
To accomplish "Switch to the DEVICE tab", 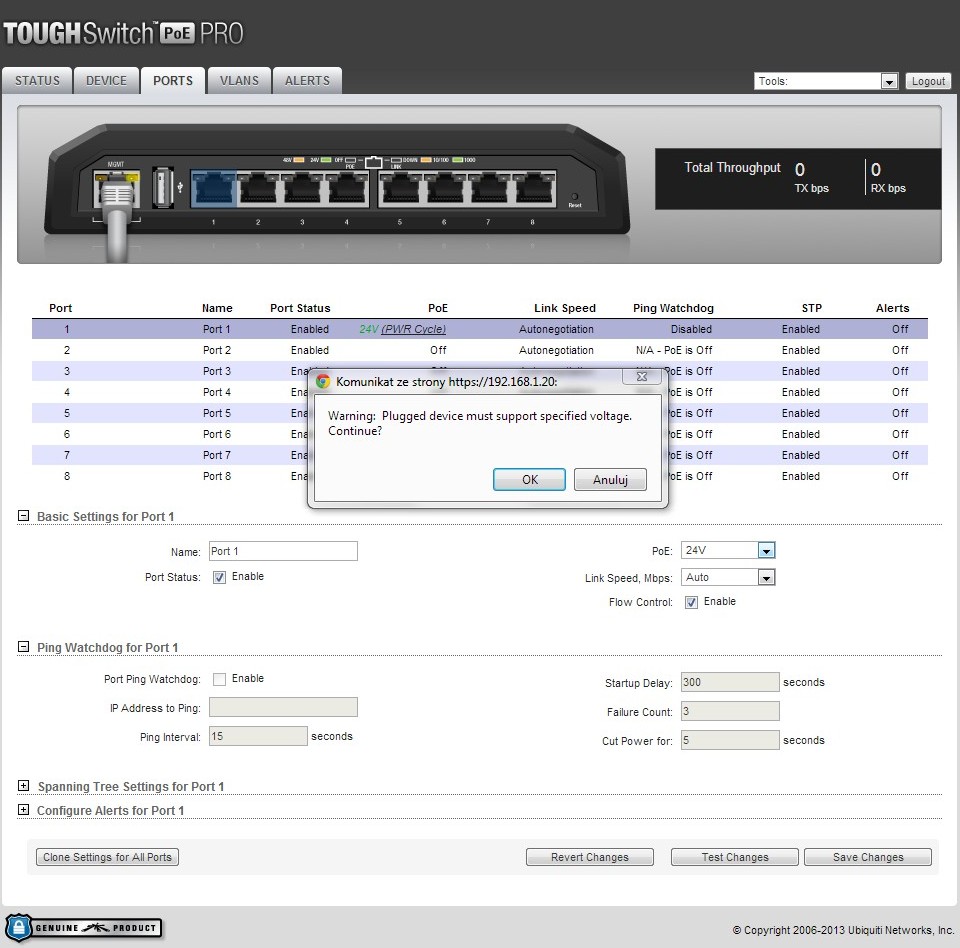I will click(107, 81).
